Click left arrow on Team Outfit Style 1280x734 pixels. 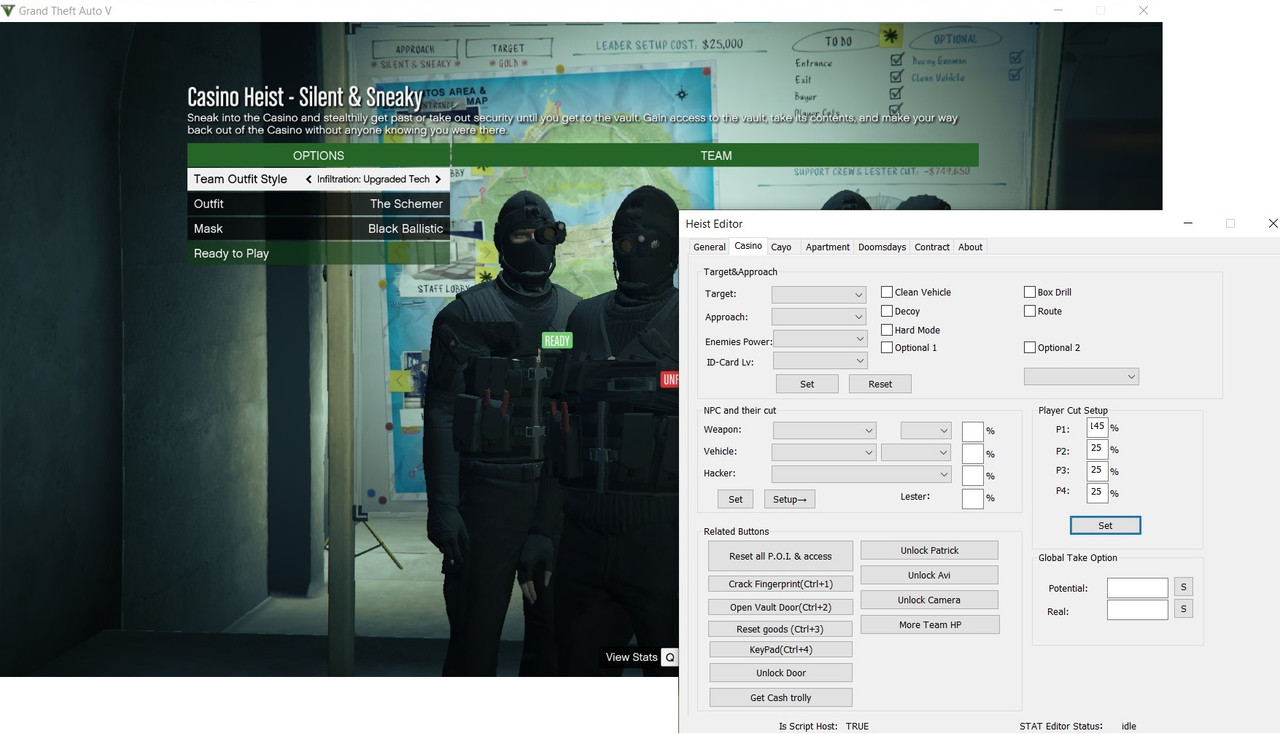(309, 179)
